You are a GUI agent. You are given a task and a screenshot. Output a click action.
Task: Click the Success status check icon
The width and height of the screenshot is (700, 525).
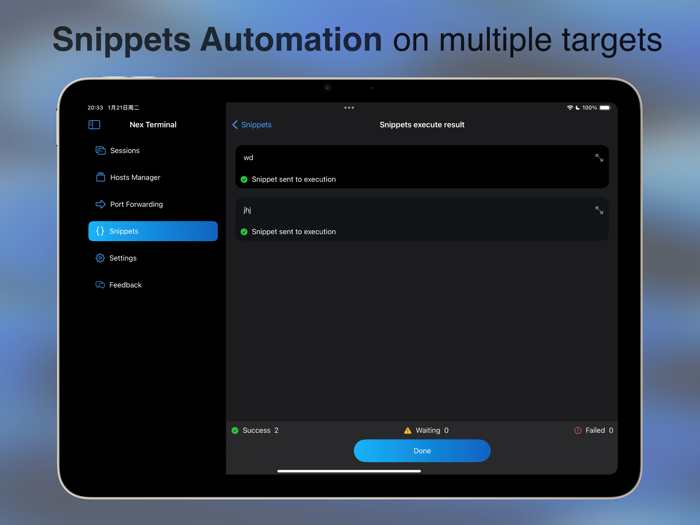tap(235, 430)
